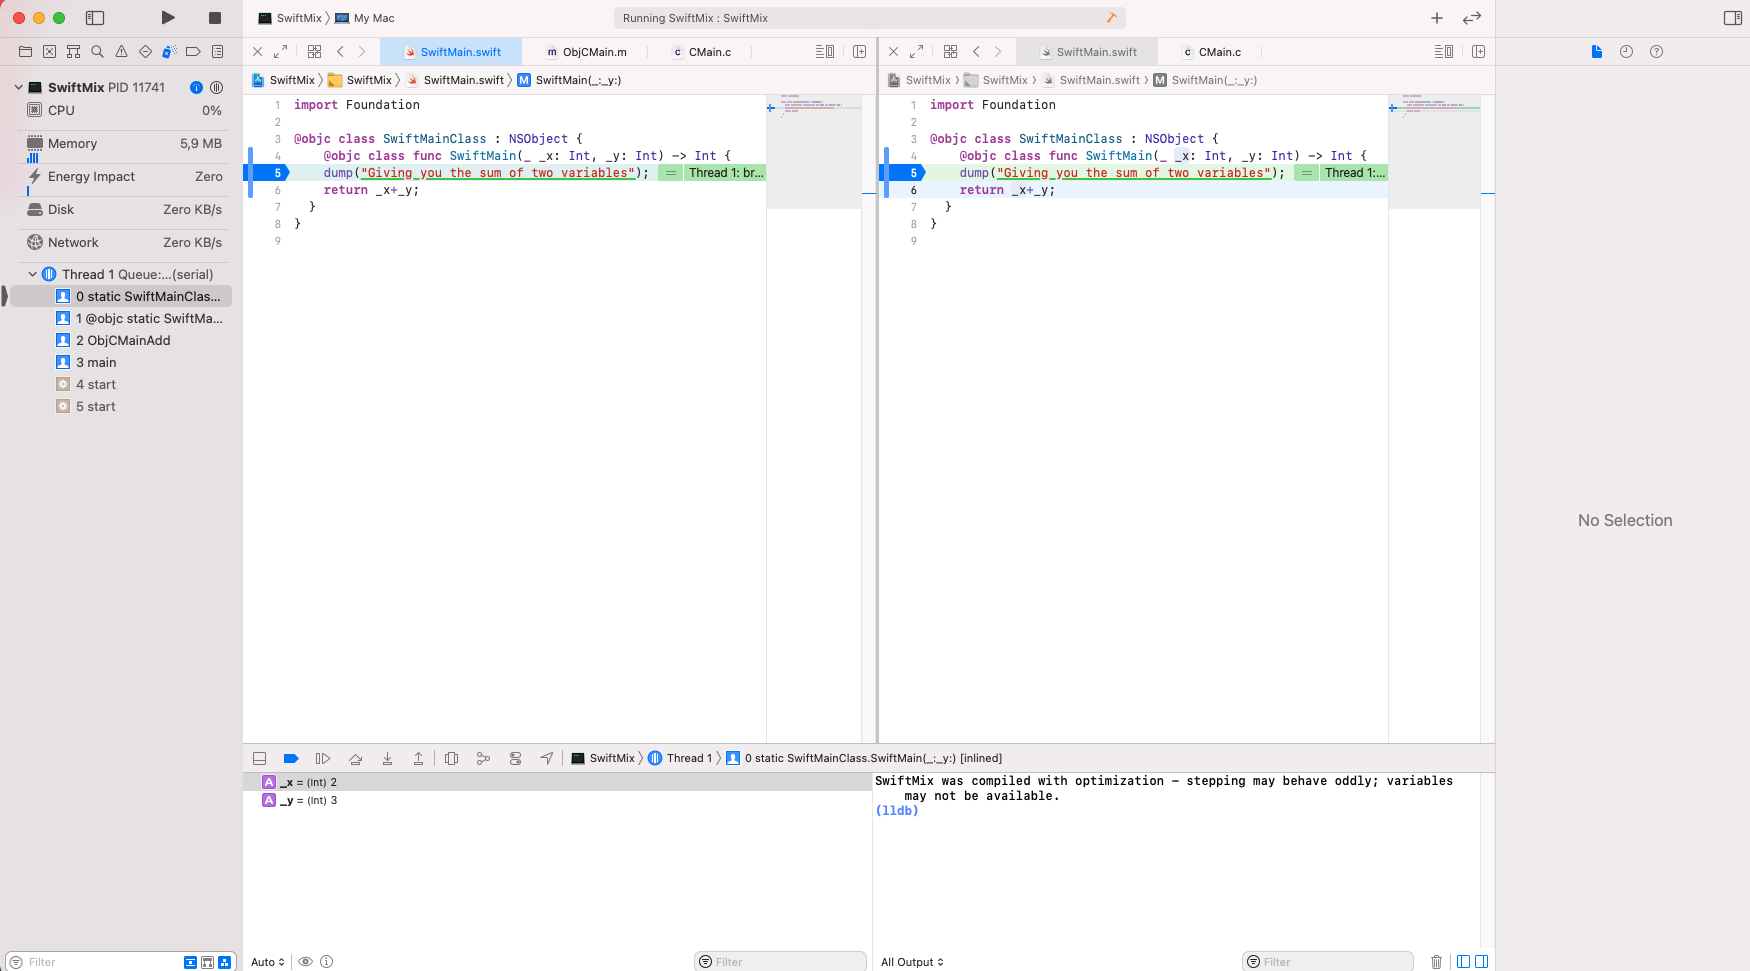Go back in left editor history
Screen dimensions: 1750x971
pyautogui.click(x=340, y=52)
